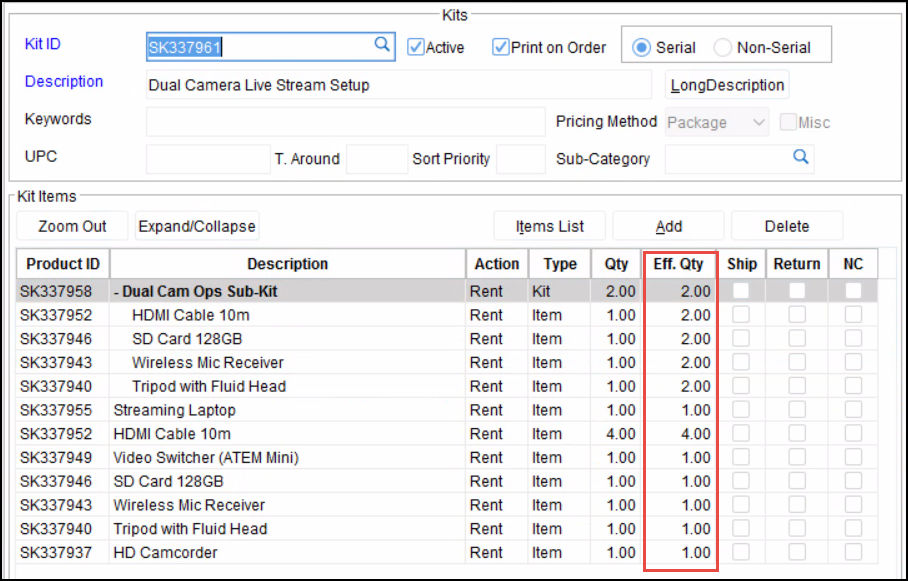Click the Kit ID search magnifier icon
Image resolution: width=908 pixels, height=581 pixels.
click(x=382, y=45)
